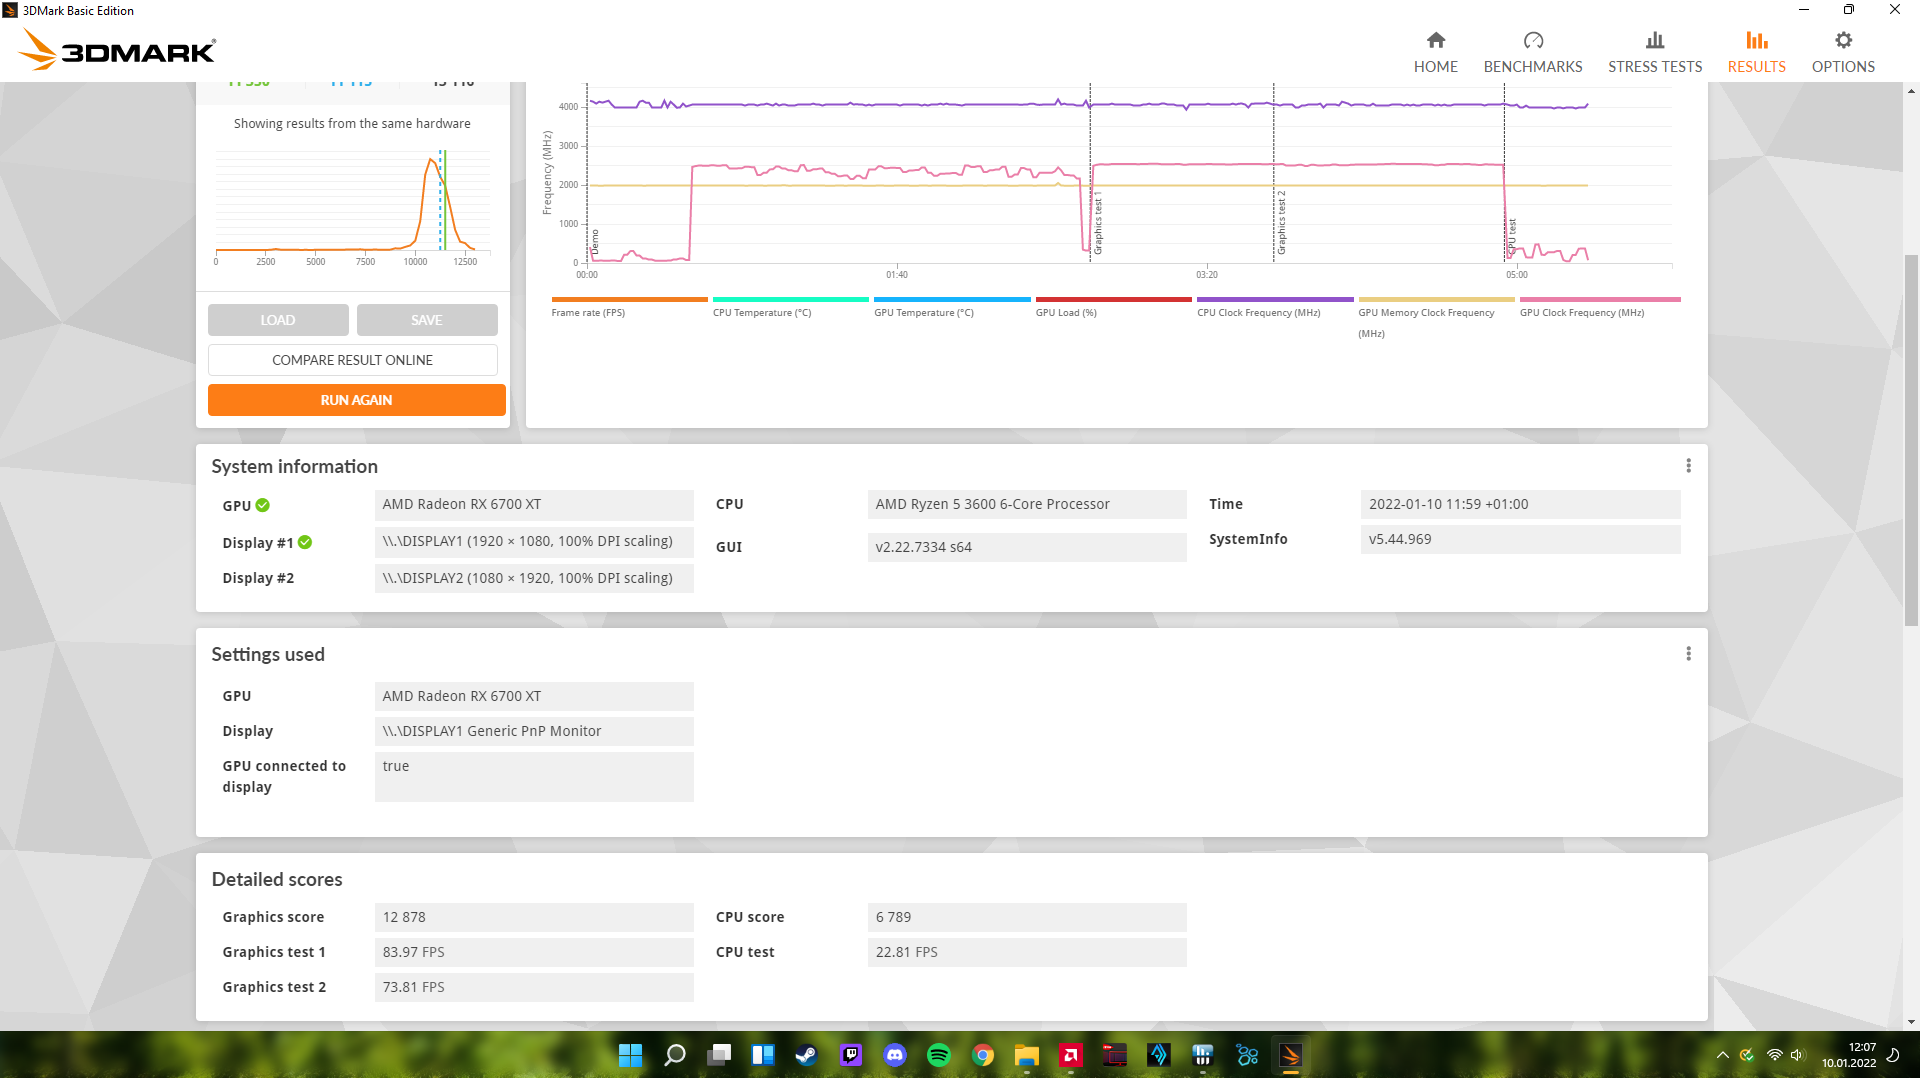Image resolution: width=1920 pixels, height=1078 pixels.
Task: Show hidden system tray icons
Action: point(1722,1055)
